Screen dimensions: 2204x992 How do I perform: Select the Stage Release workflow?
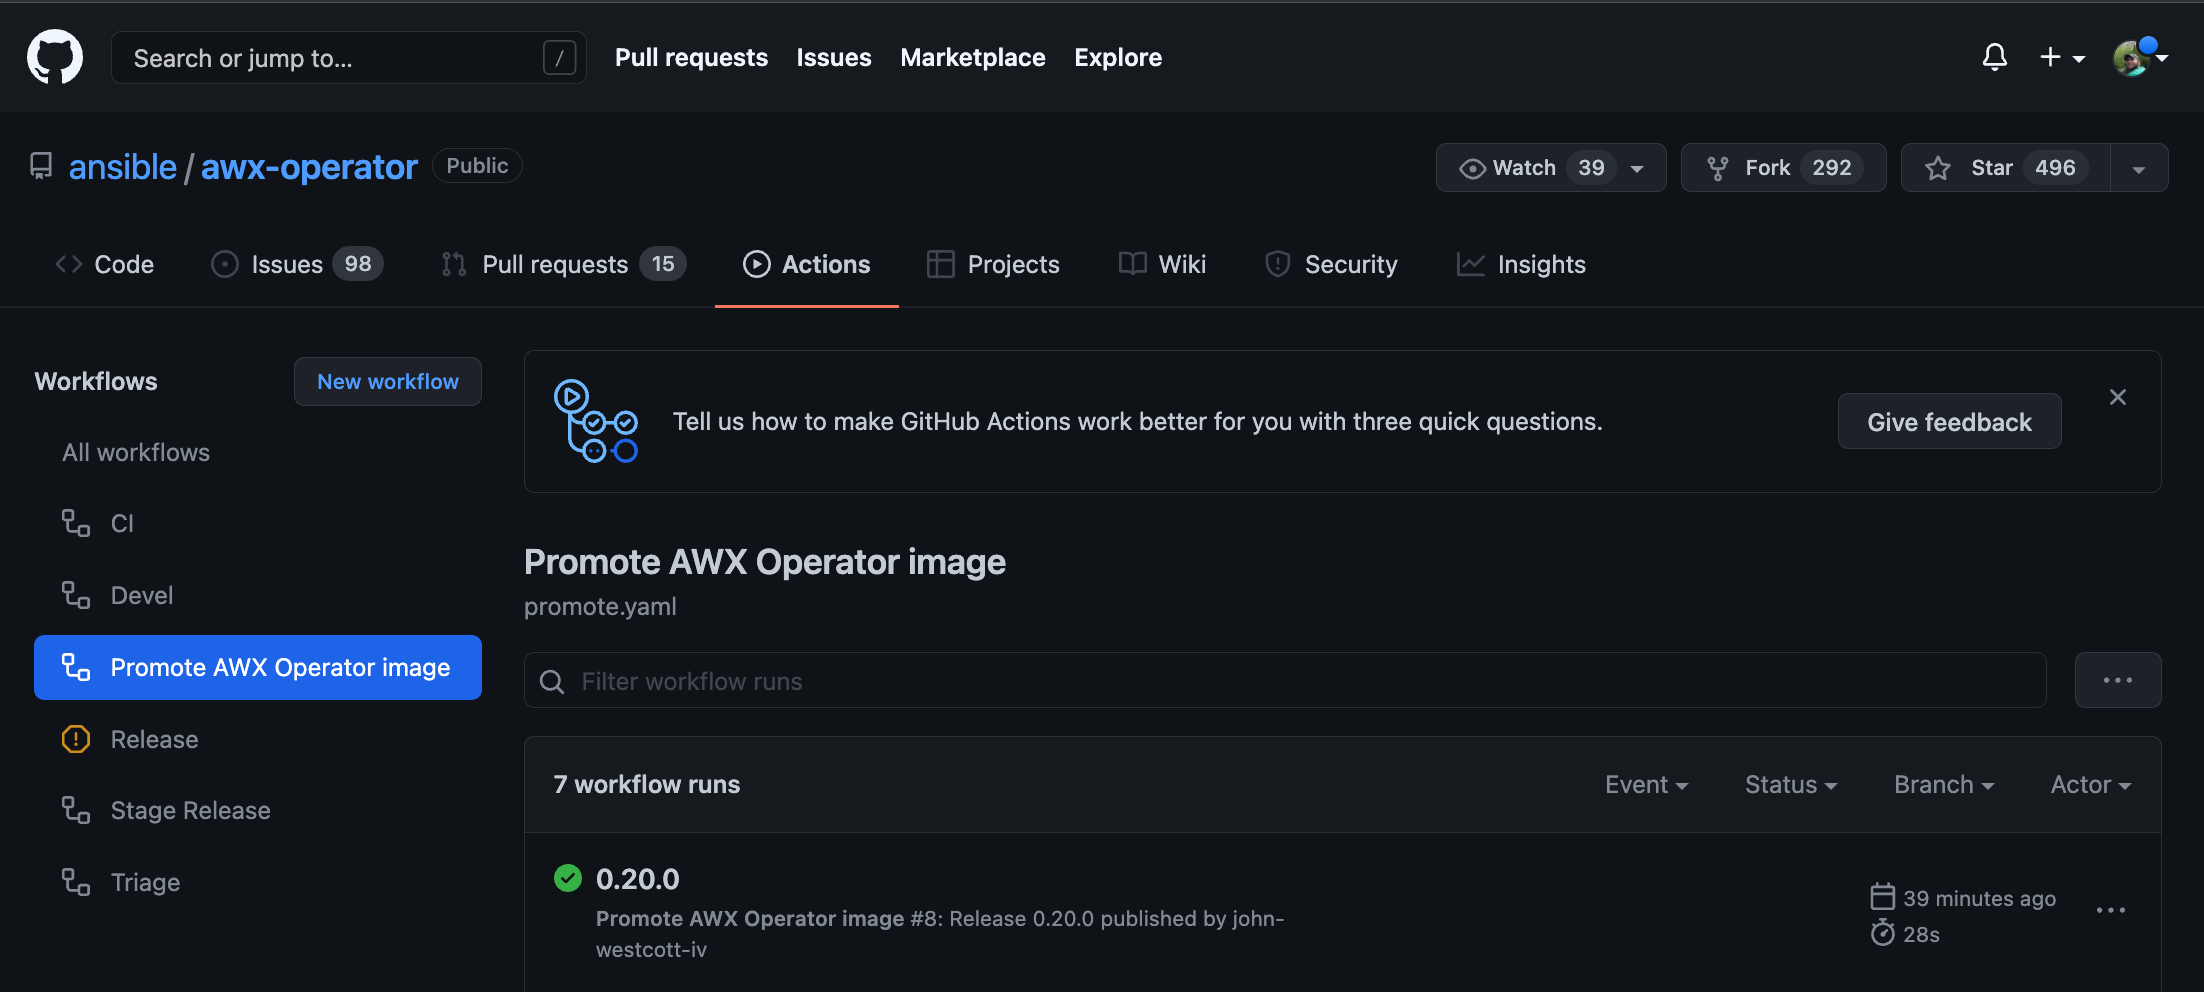190,810
